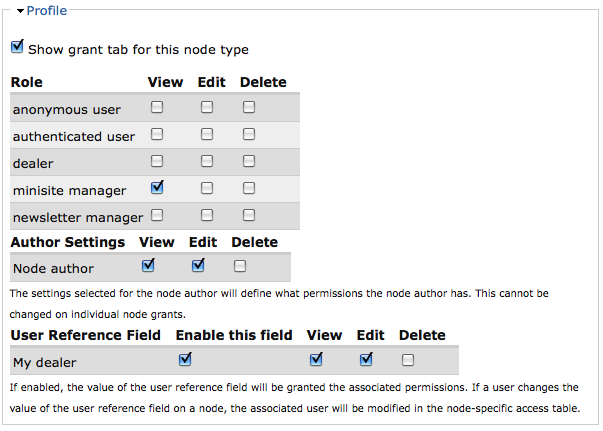603x431 pixels.
Task: Uncheck View for minisite manager
Action: click(157, 187)
